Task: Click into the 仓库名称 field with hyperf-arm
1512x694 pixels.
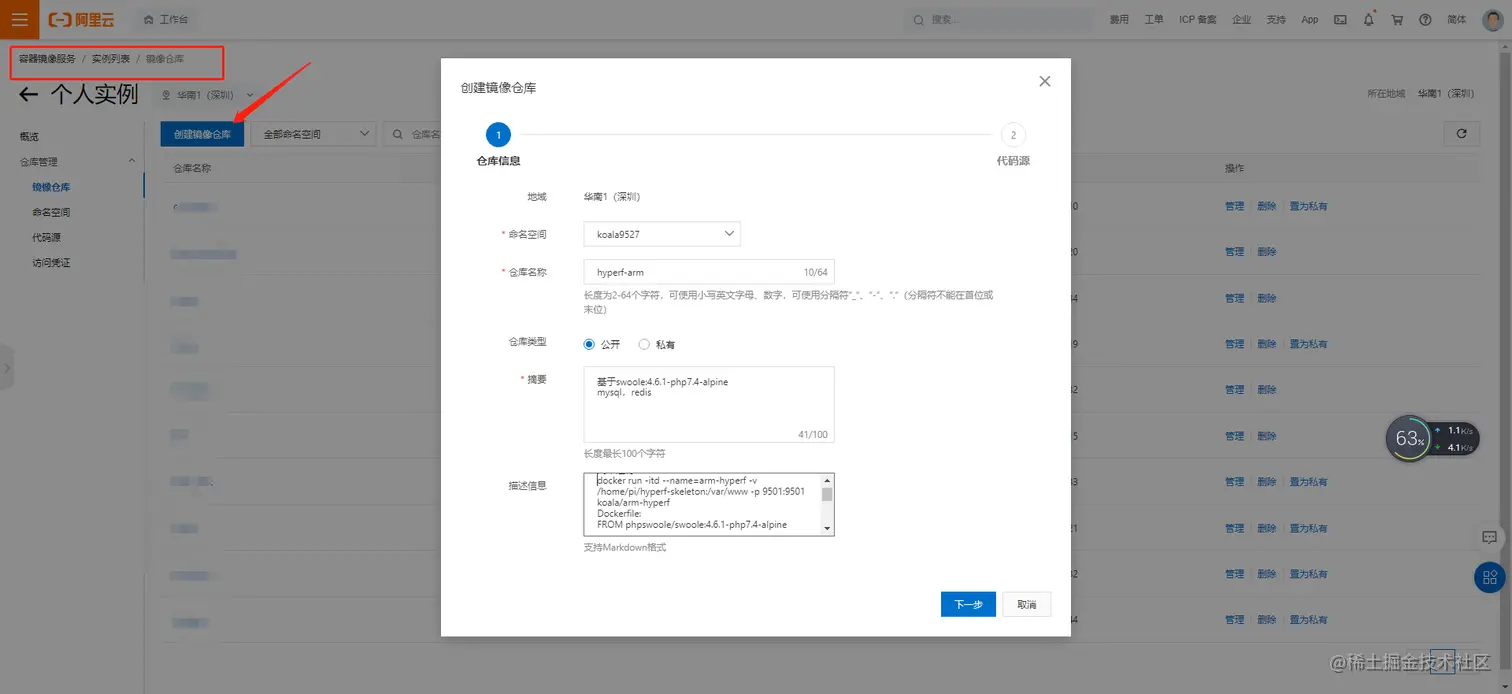Action: (x=709, y=272)
